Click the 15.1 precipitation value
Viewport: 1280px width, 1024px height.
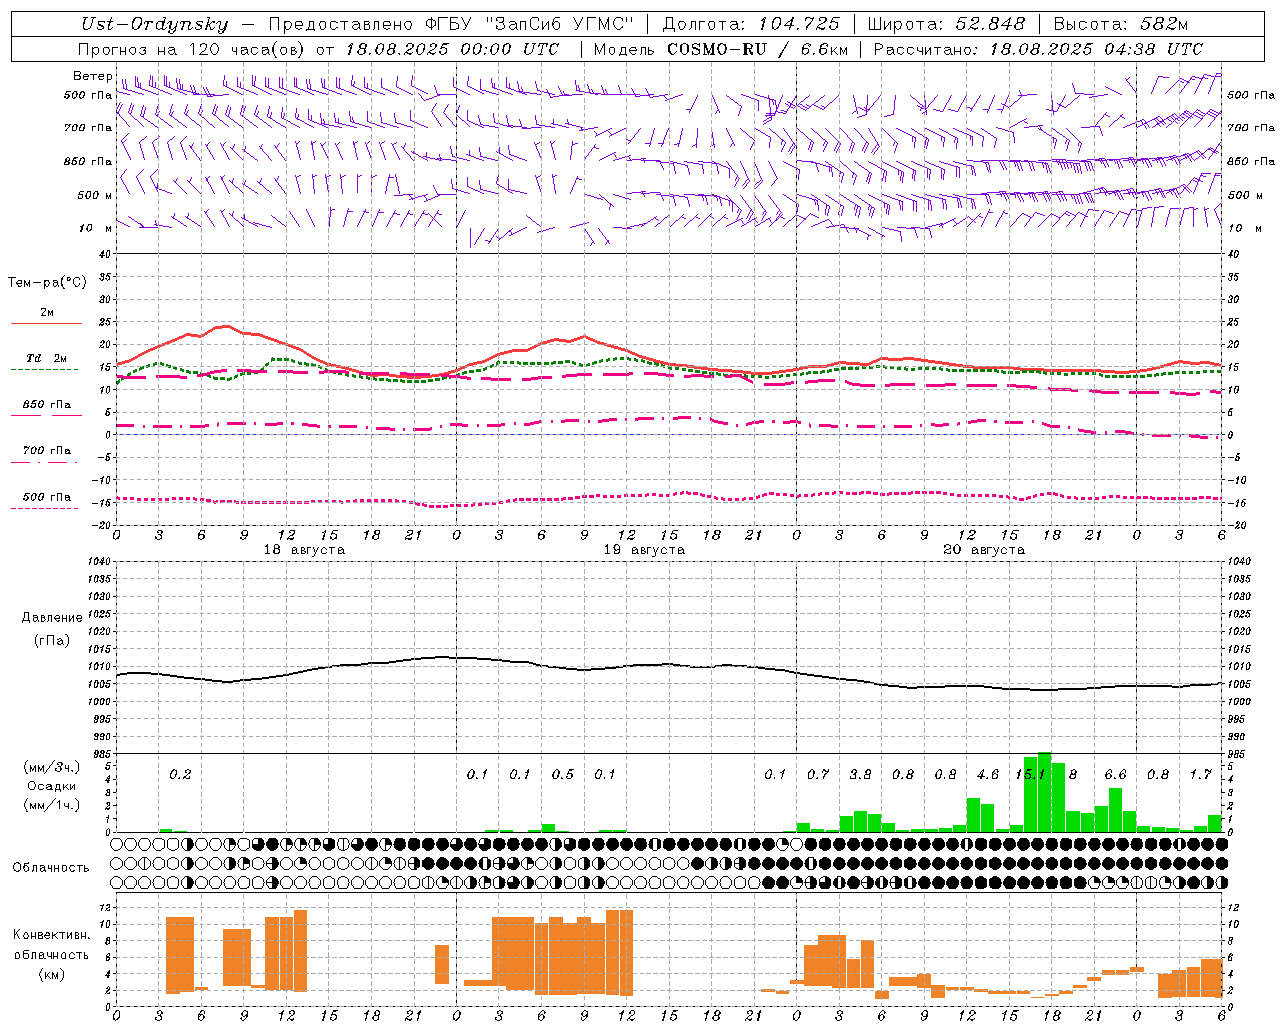coord(1030,775)
